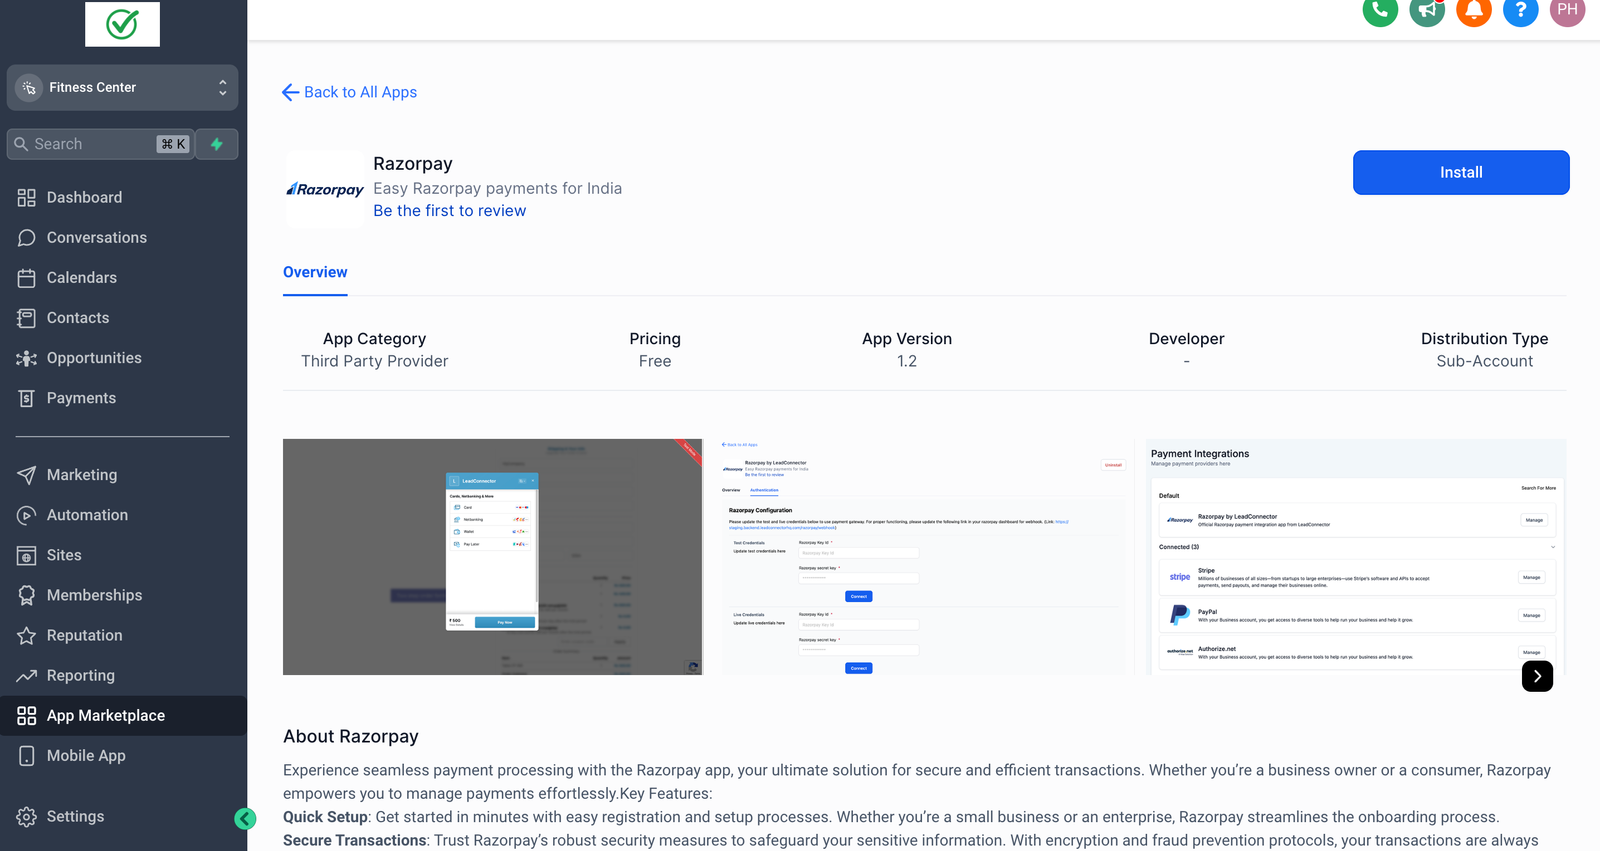Open App Marketplace in sidebar
Viewport: 1600px width, 851px height.
(106, 716)
